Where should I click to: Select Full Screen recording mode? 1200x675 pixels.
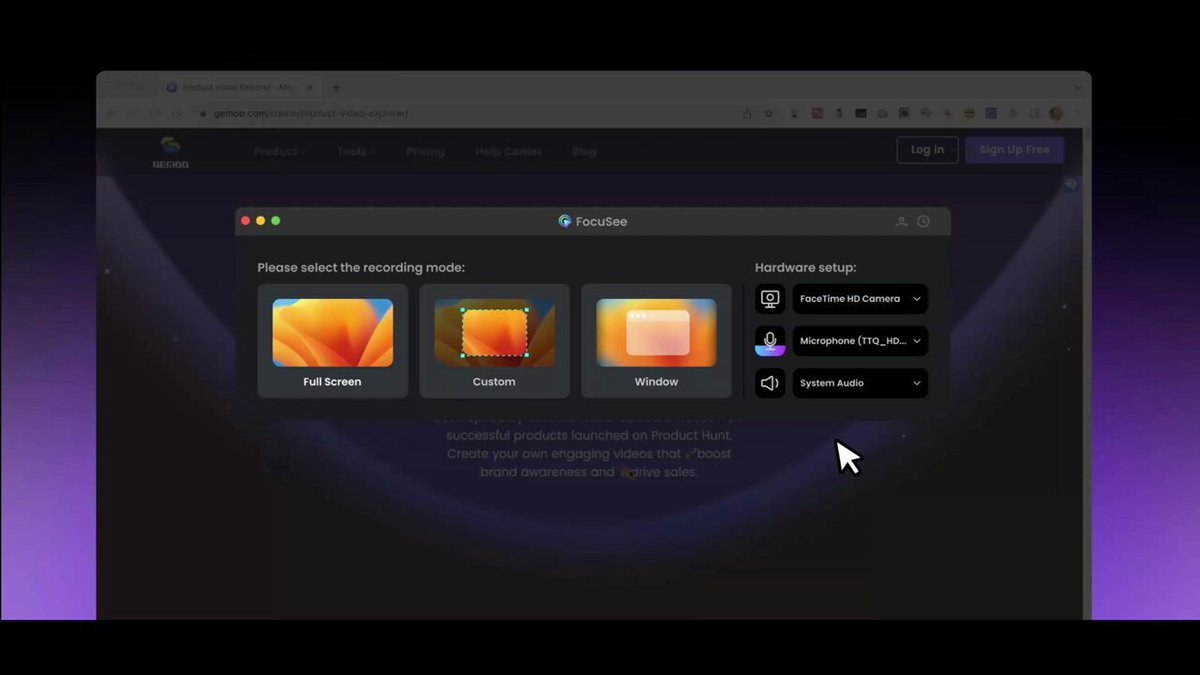(333, 341)
